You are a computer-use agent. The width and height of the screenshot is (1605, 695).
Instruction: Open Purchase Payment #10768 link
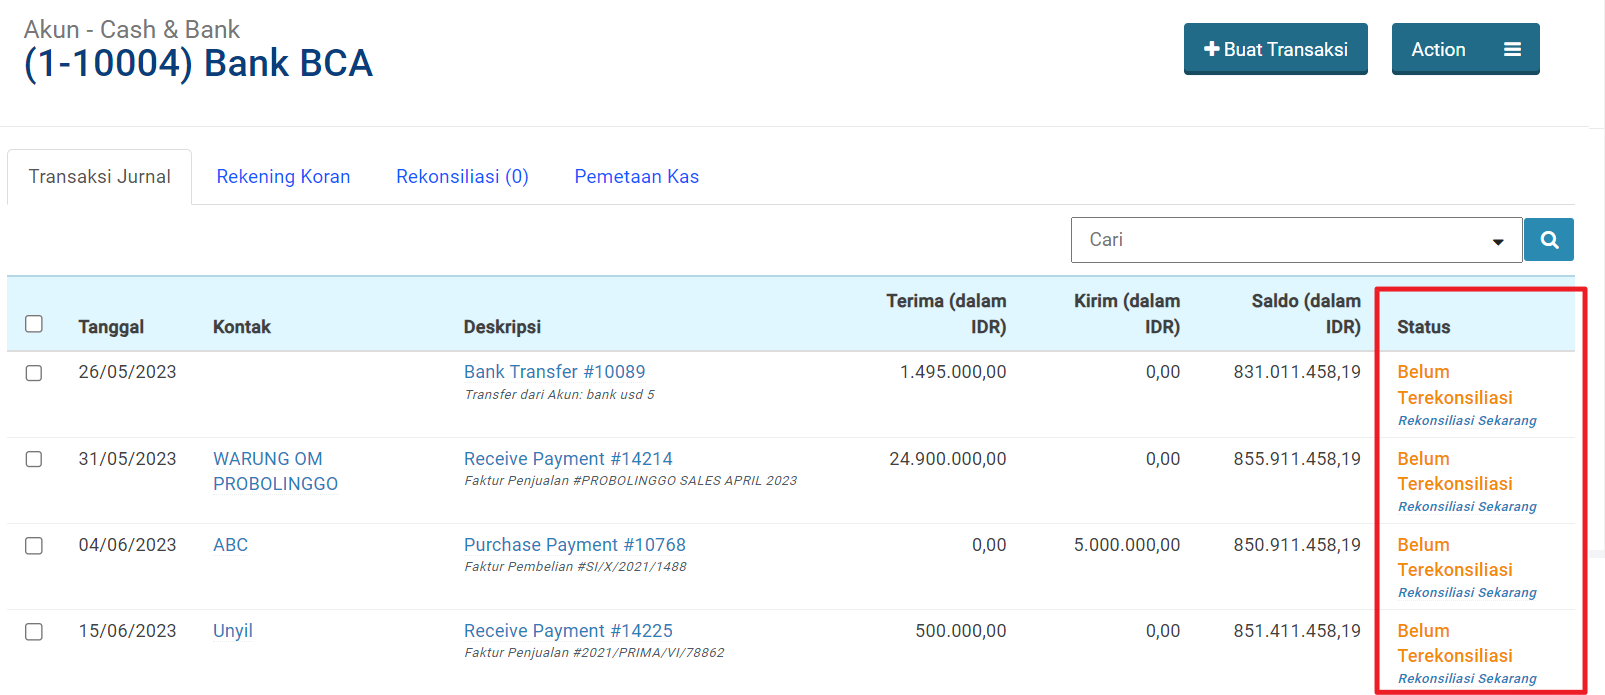click(575, 545)
